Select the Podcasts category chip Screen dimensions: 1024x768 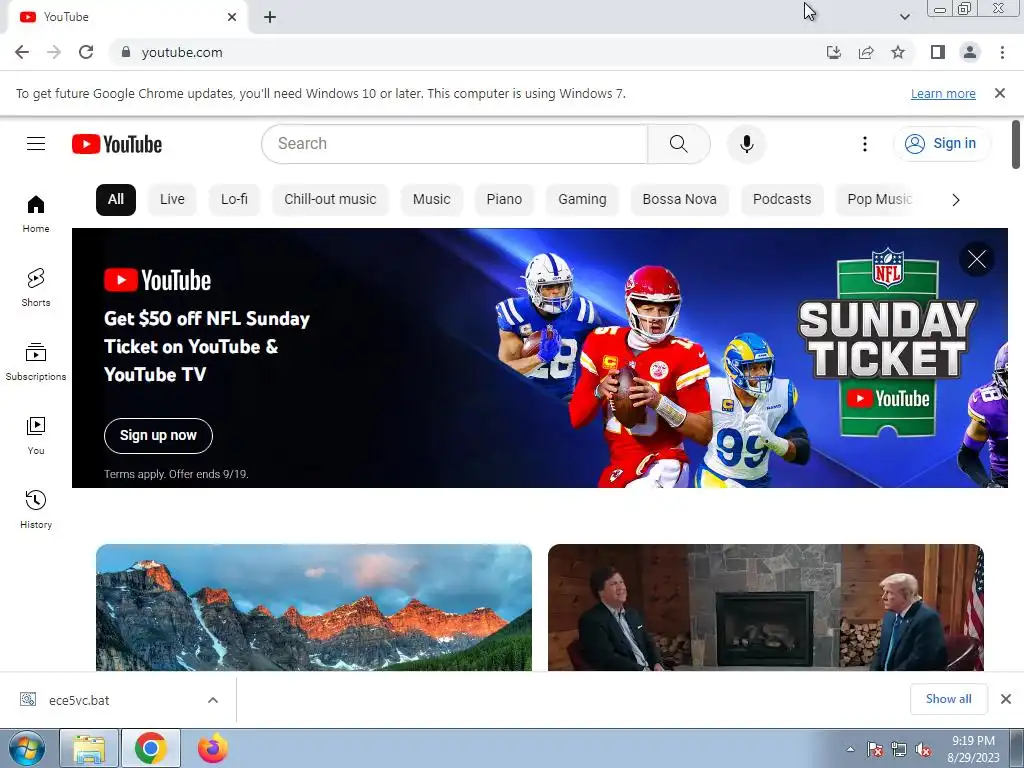pyautogui.click(x=782, y=200)
